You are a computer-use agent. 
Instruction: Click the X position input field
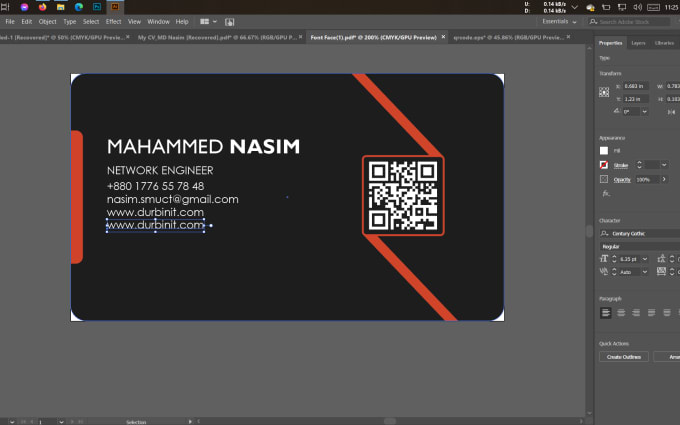click(x=636, y=86)
